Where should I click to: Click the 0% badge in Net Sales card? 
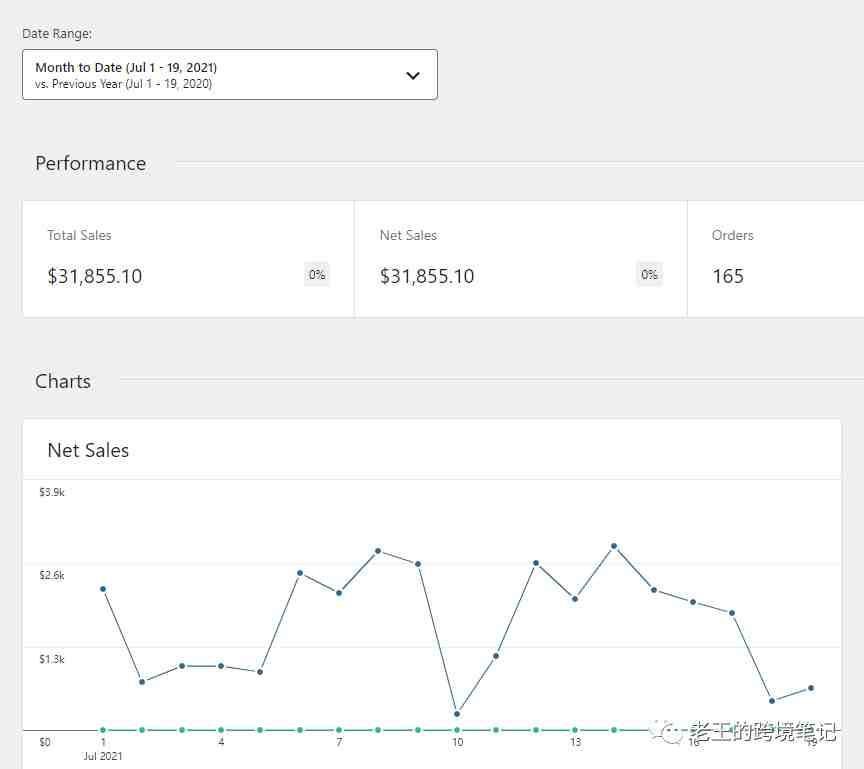coord(649,274)
